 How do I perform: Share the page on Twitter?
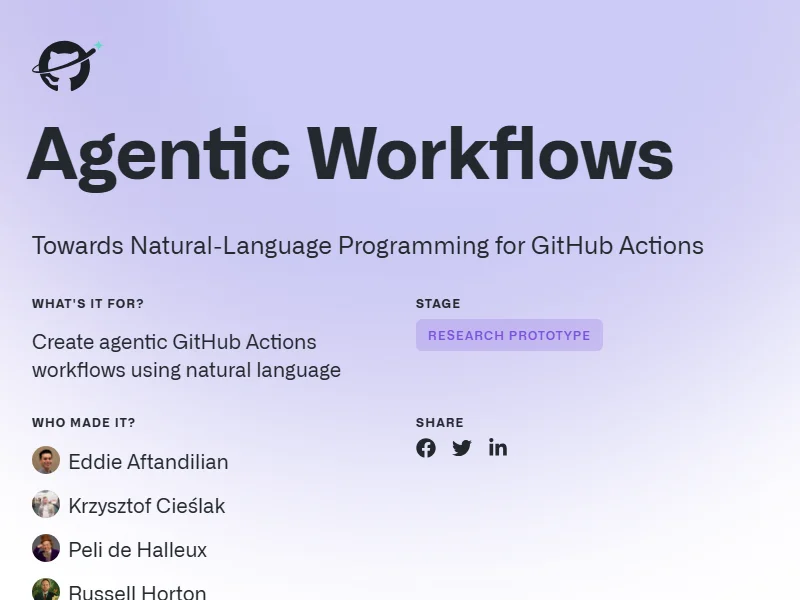[462, 448]
